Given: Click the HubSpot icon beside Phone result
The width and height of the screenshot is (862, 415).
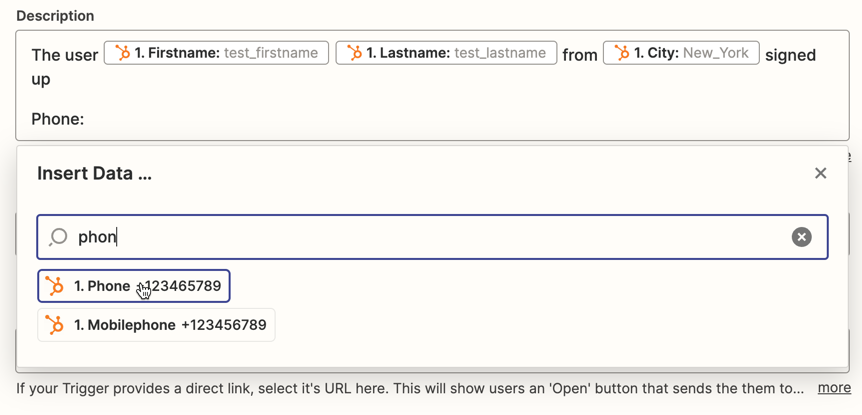Looking at the screenshot, I should (x=55, y=286).
